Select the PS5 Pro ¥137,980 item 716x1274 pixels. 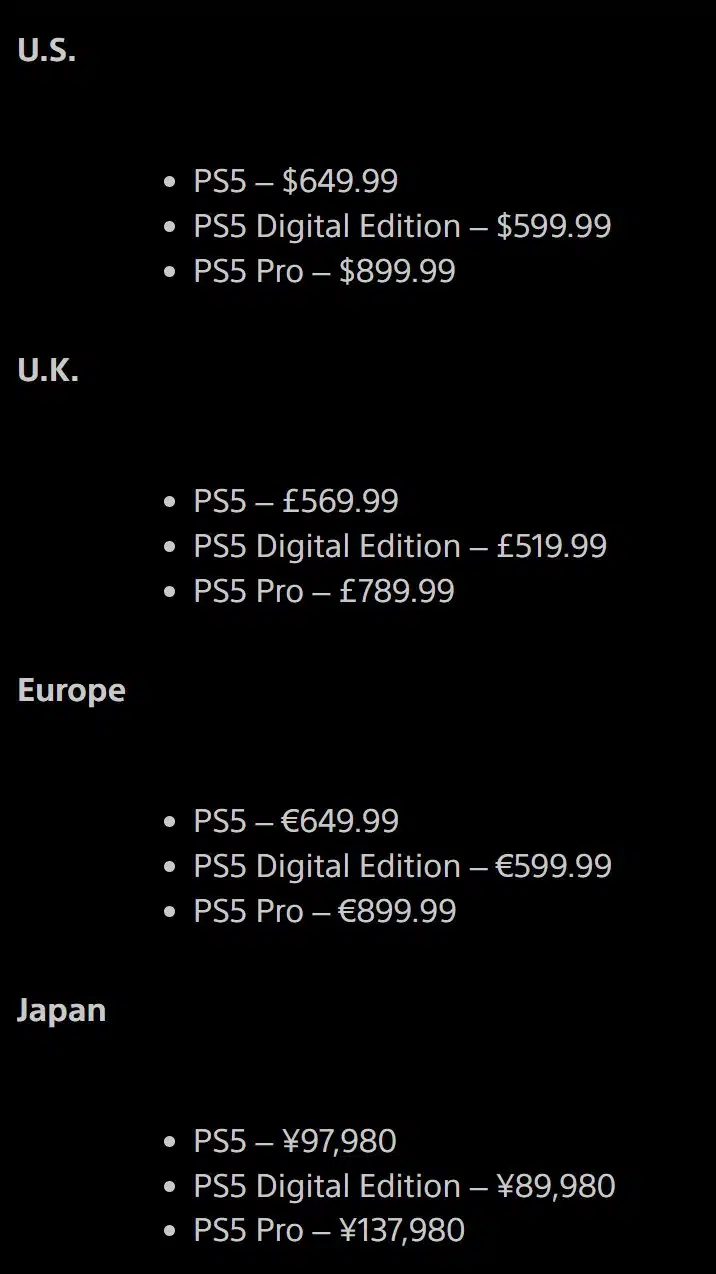click(x=329, y=1231)
